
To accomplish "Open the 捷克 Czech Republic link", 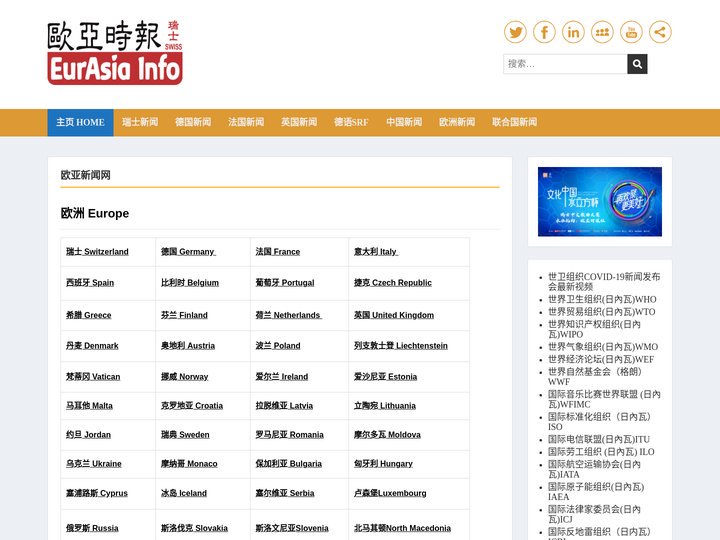I will [393, 283].
